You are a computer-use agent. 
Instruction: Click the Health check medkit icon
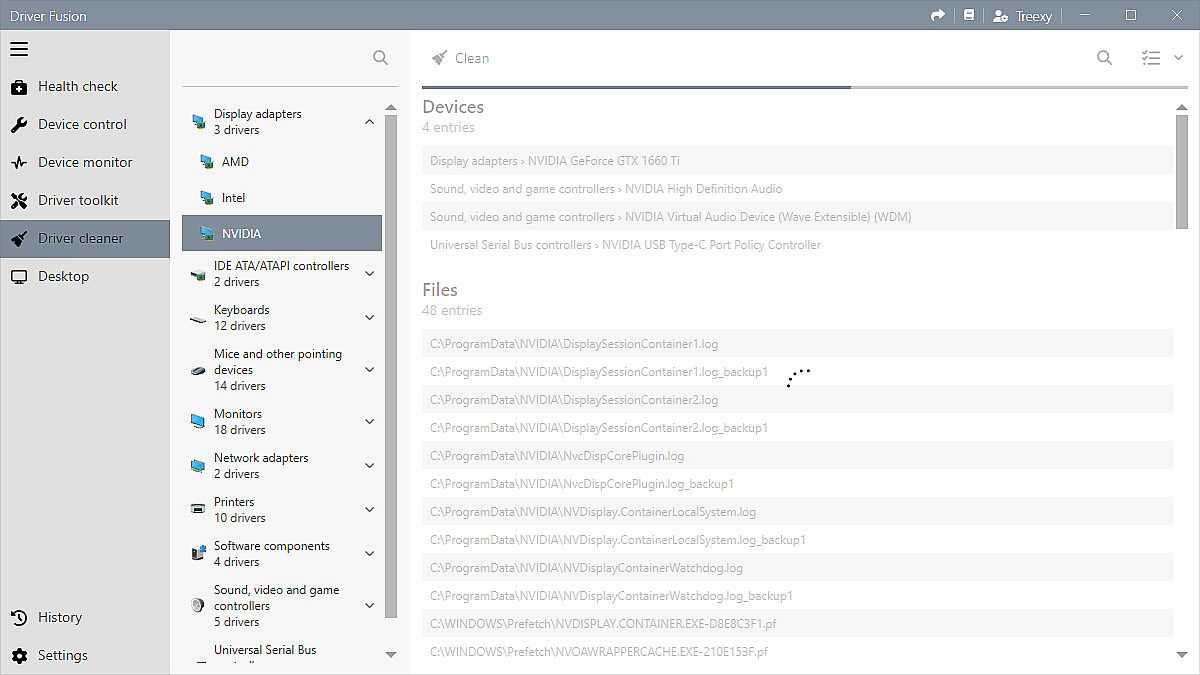(x=19, y=87)
